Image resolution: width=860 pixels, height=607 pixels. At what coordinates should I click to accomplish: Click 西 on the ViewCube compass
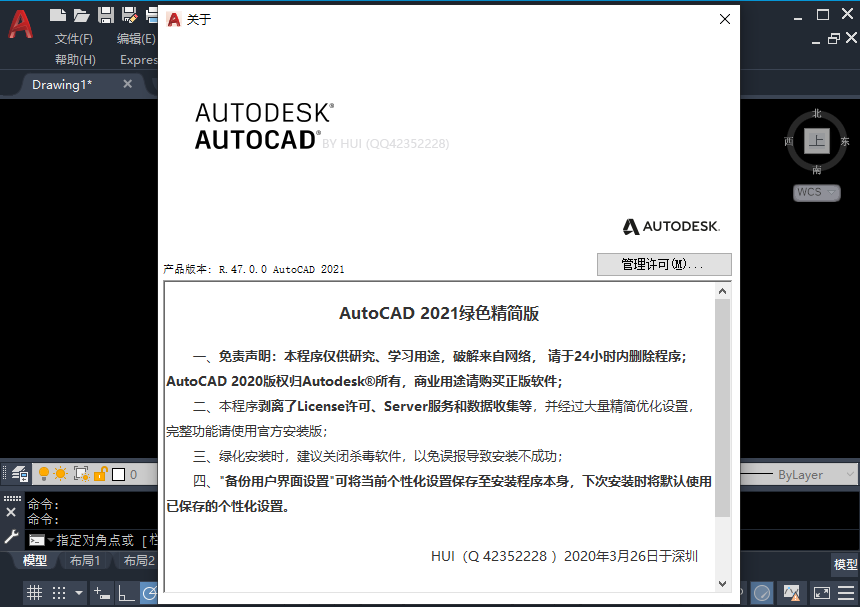click(789, 141)
